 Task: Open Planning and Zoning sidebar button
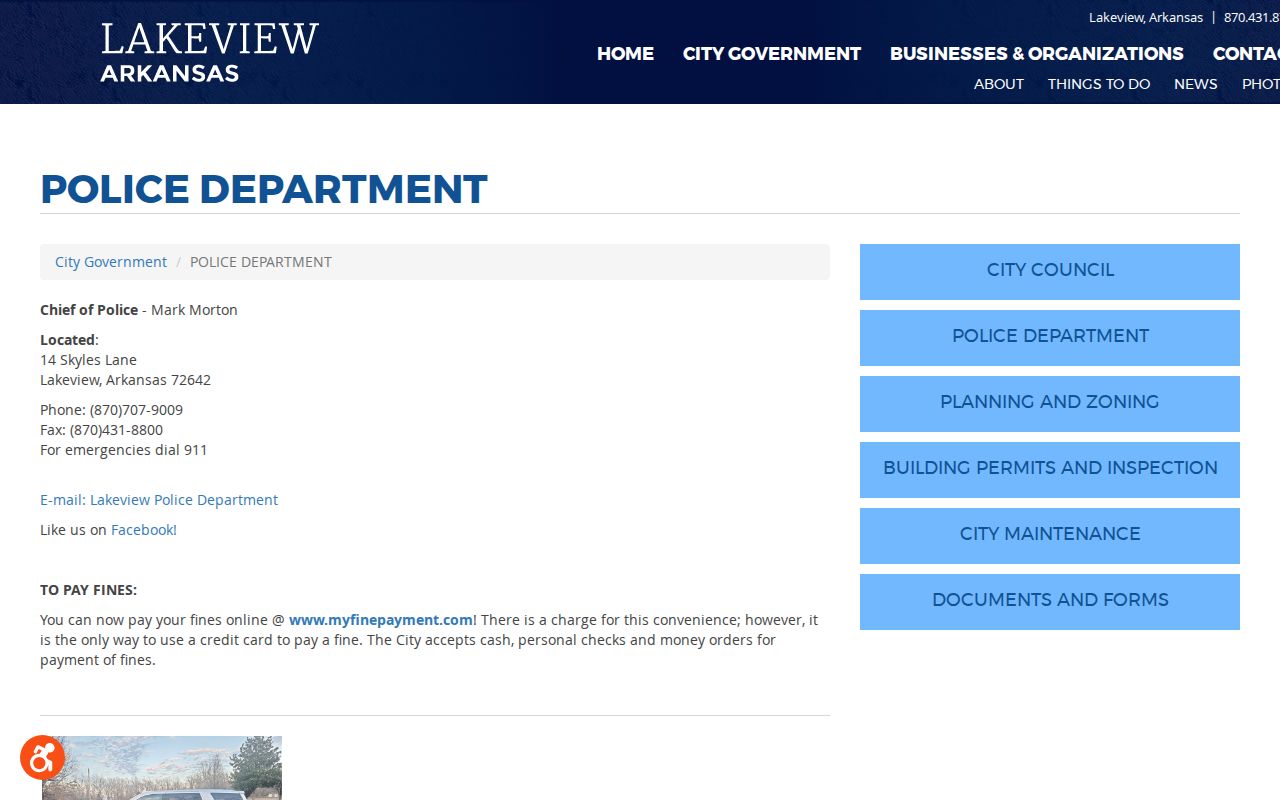click(x=1050, y=404)
